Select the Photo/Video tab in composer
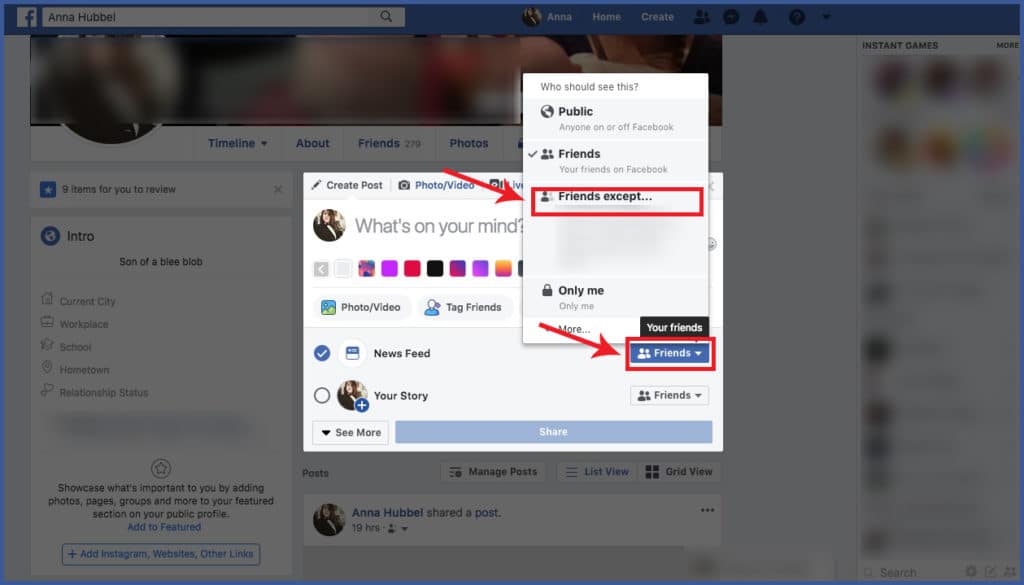The image size is (1024, 585). pyautogui.click(x=436, y=185)
